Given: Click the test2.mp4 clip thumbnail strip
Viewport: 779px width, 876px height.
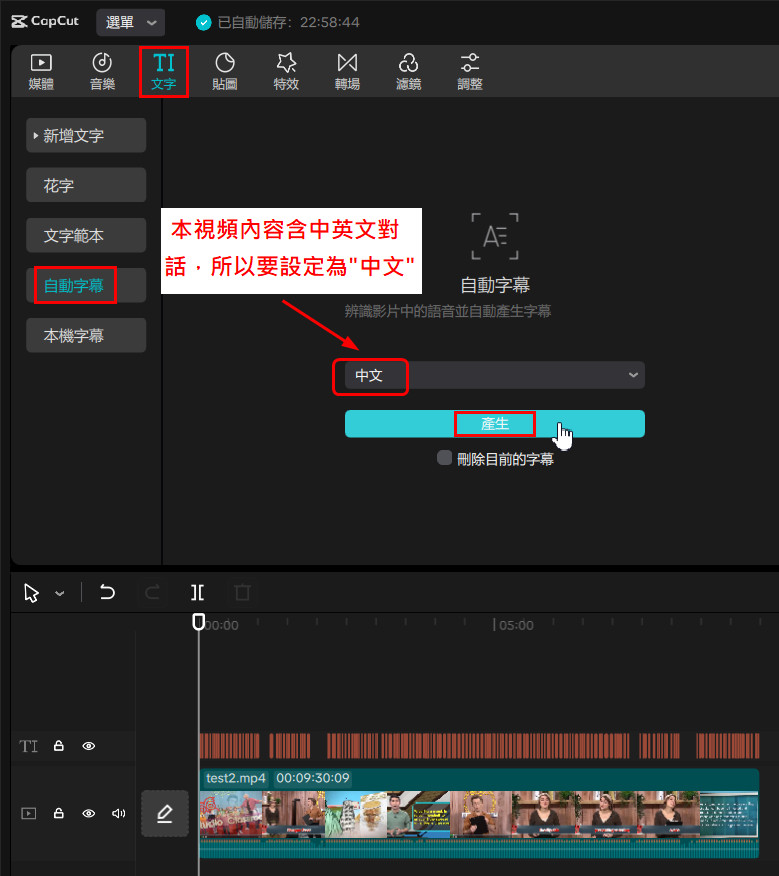Looking at the screenshot, I should [478, 815].
